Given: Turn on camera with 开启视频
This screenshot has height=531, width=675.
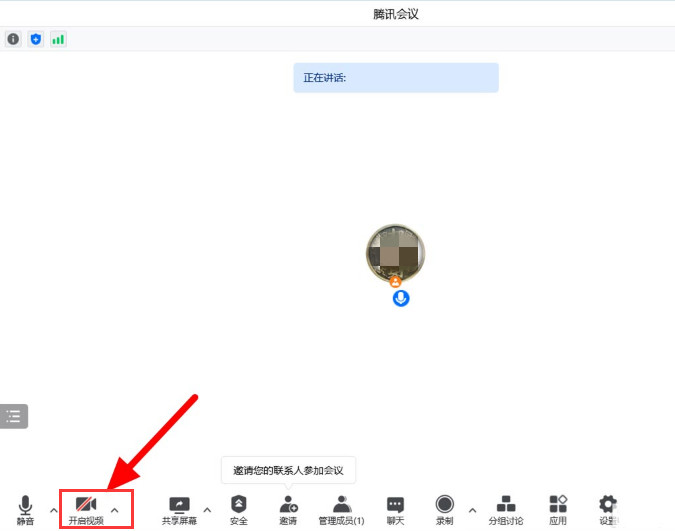Looking at the screenshot, I should coord(86,510).
